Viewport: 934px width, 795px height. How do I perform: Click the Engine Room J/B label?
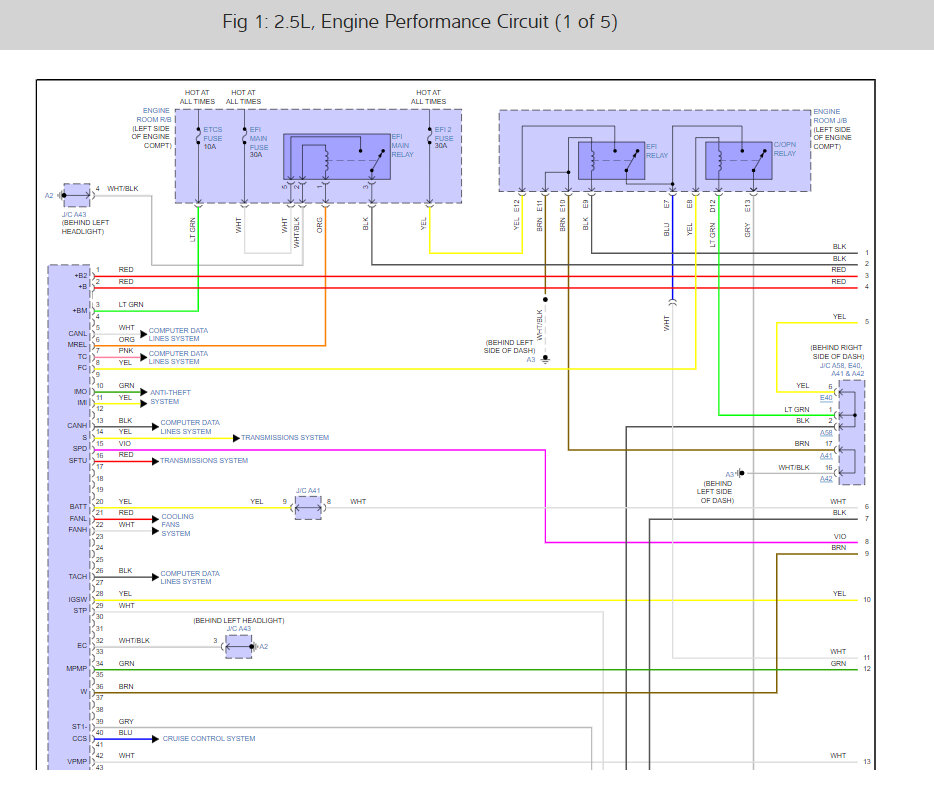pyautogui.click(x=832, y=129)
